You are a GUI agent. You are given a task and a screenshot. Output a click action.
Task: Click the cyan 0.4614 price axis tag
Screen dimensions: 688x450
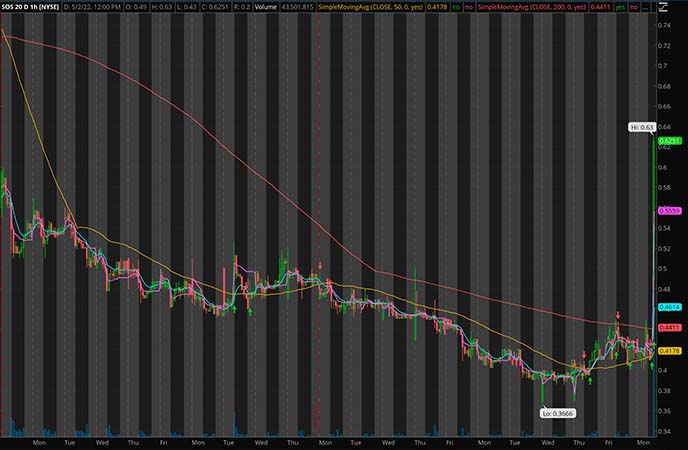pyautogui.click(x=670, y=307)
